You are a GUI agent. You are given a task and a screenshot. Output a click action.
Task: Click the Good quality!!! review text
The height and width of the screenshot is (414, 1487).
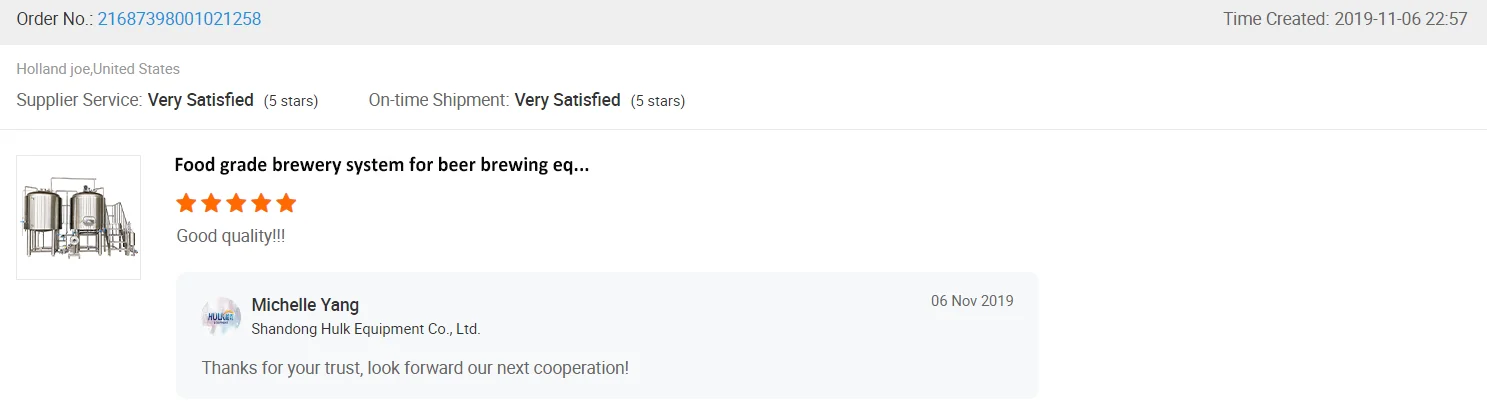(230, 236)
